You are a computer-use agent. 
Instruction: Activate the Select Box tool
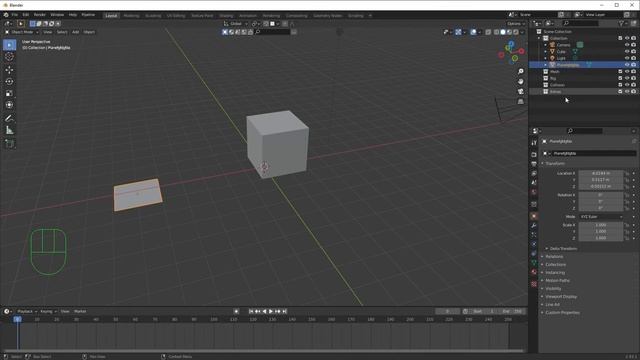pos(9,44)
